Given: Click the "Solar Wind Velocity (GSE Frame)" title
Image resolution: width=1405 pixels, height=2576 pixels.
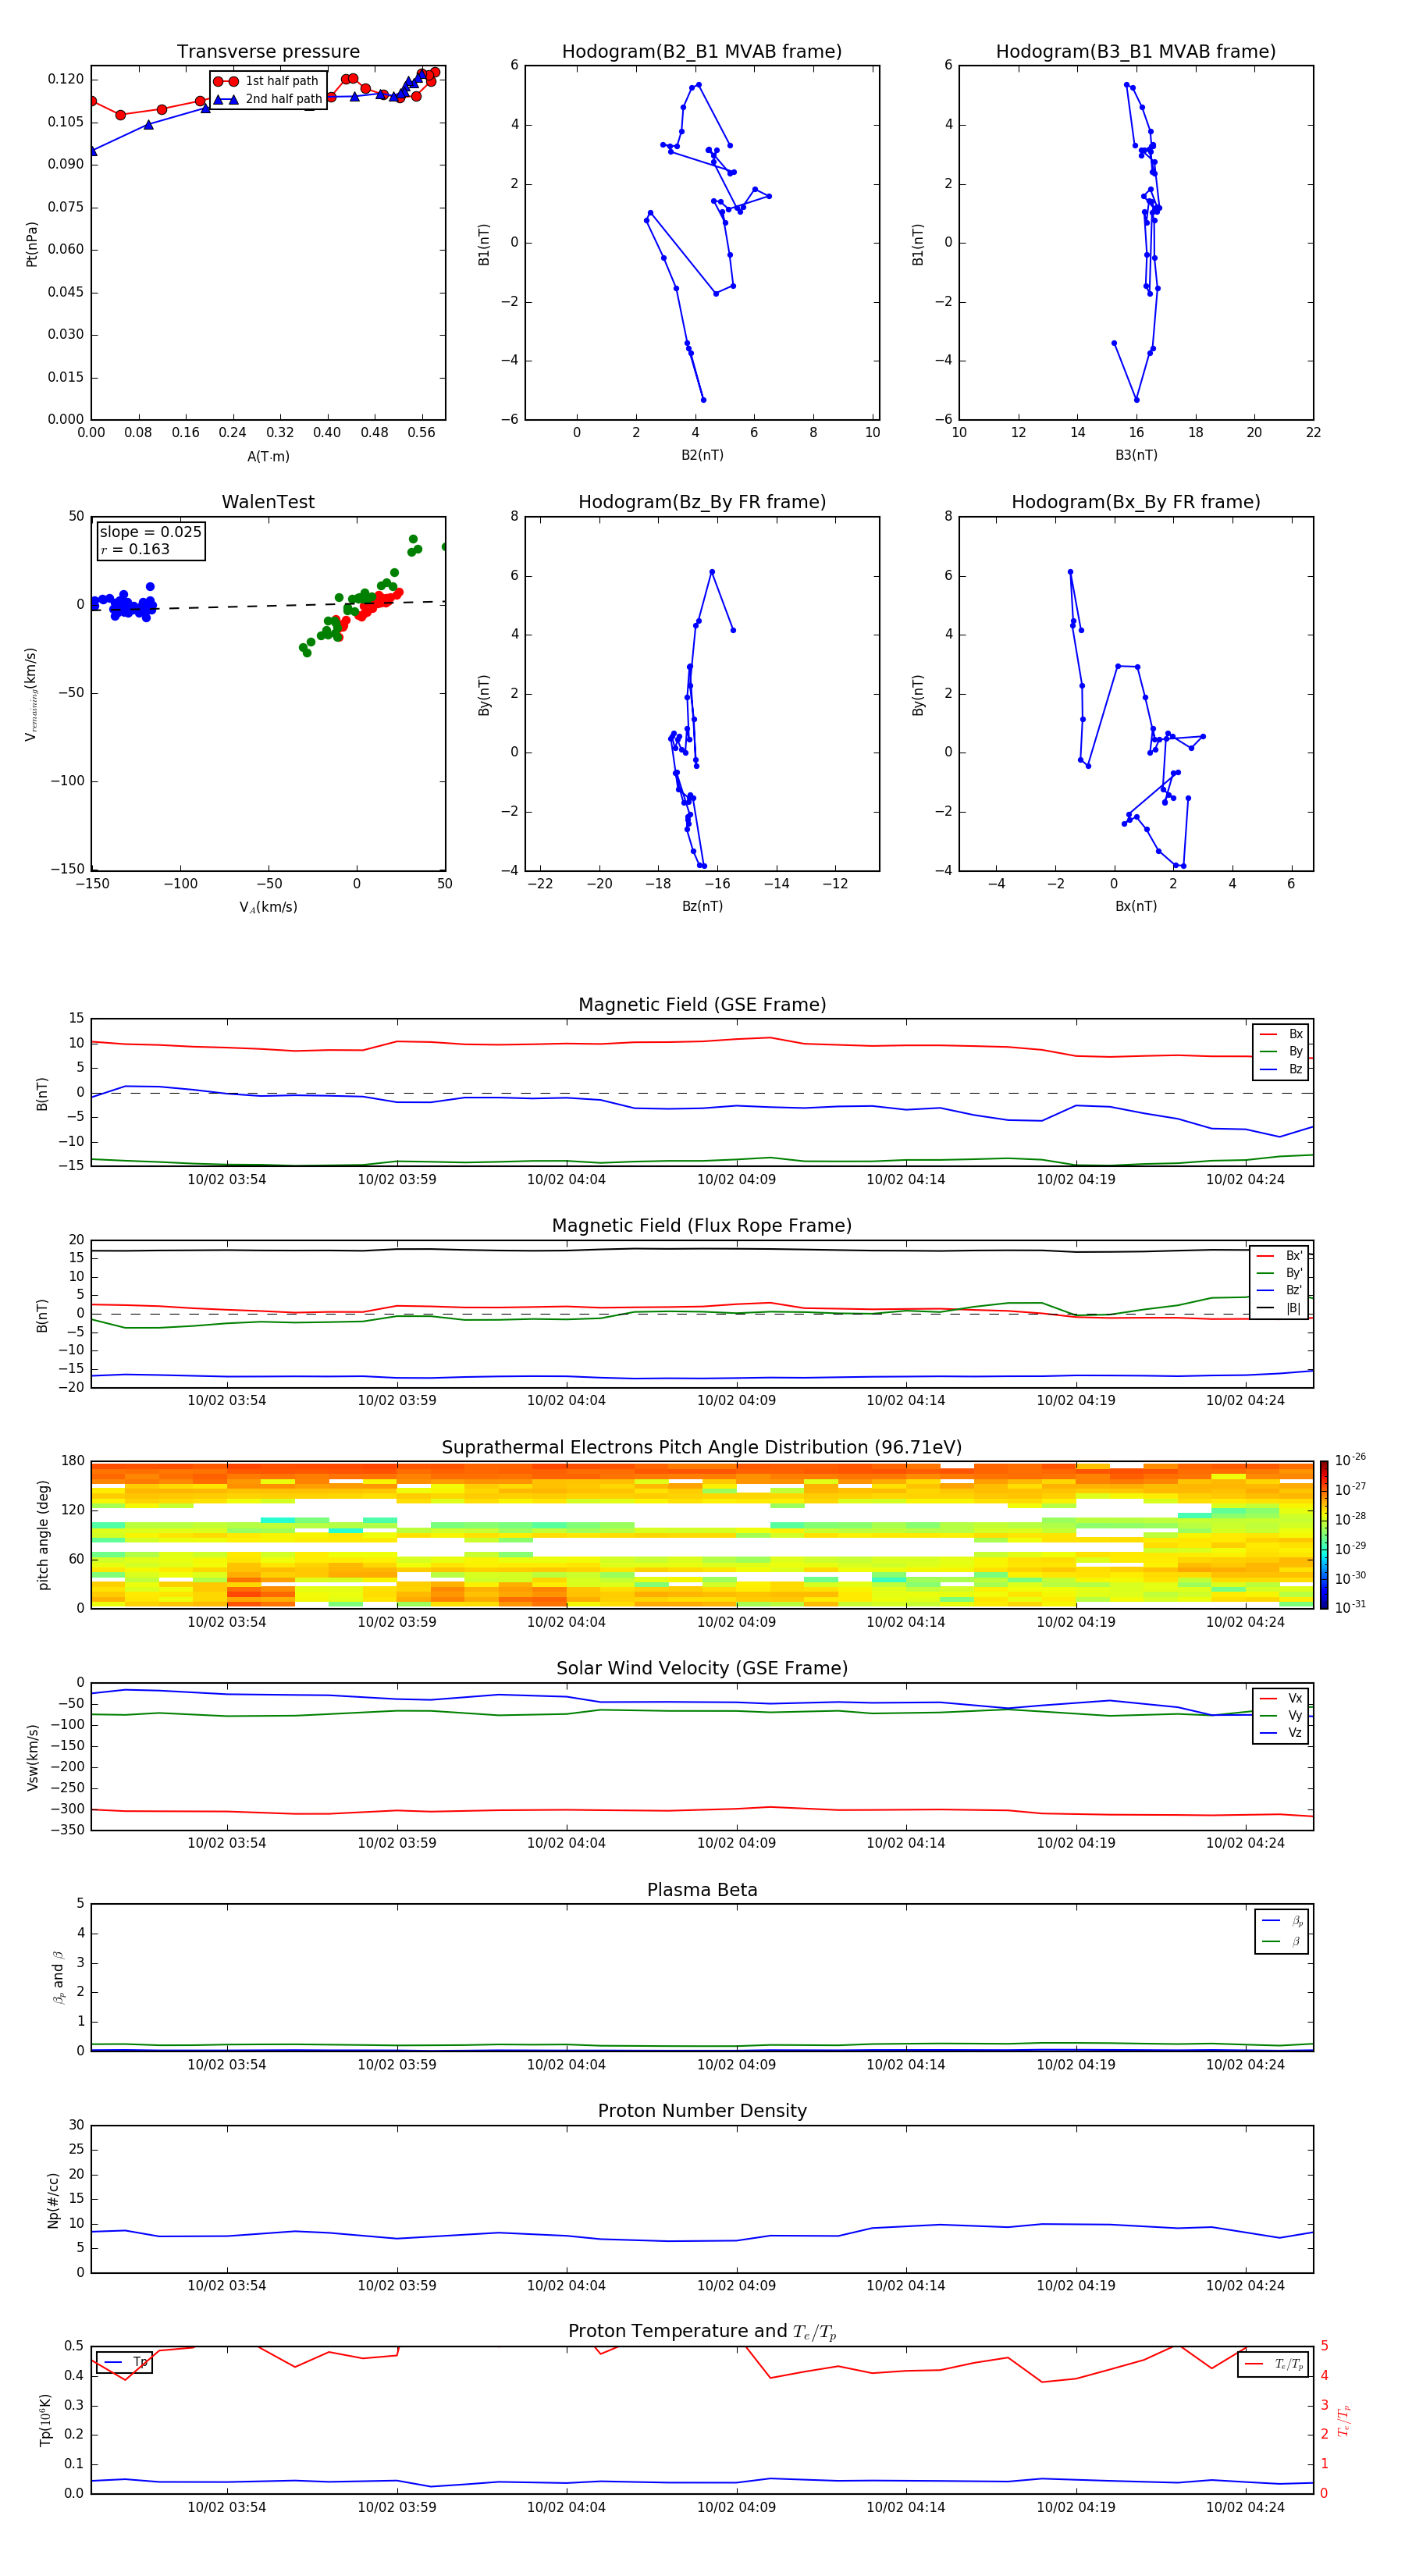Looking at the screenshot, I should [x=702, y=1669].
